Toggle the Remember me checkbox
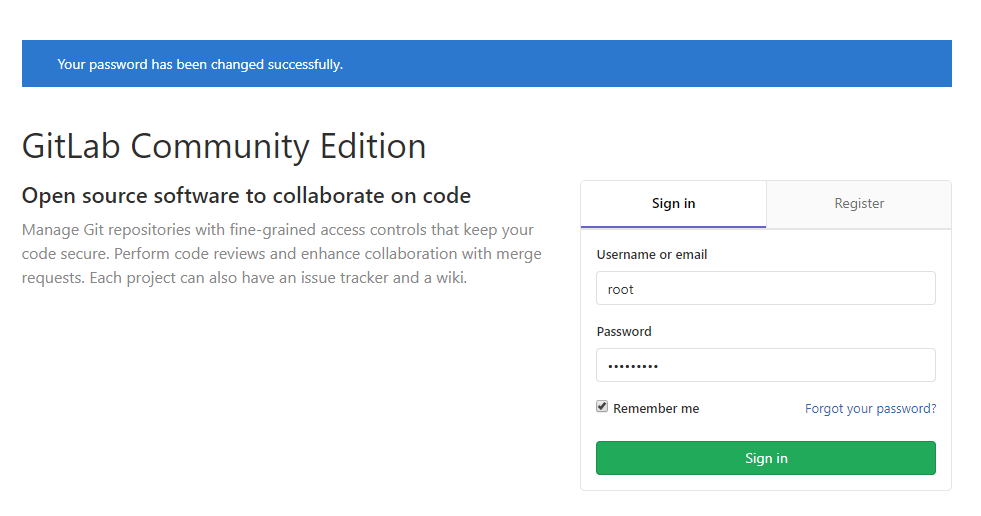 point(602,407)
